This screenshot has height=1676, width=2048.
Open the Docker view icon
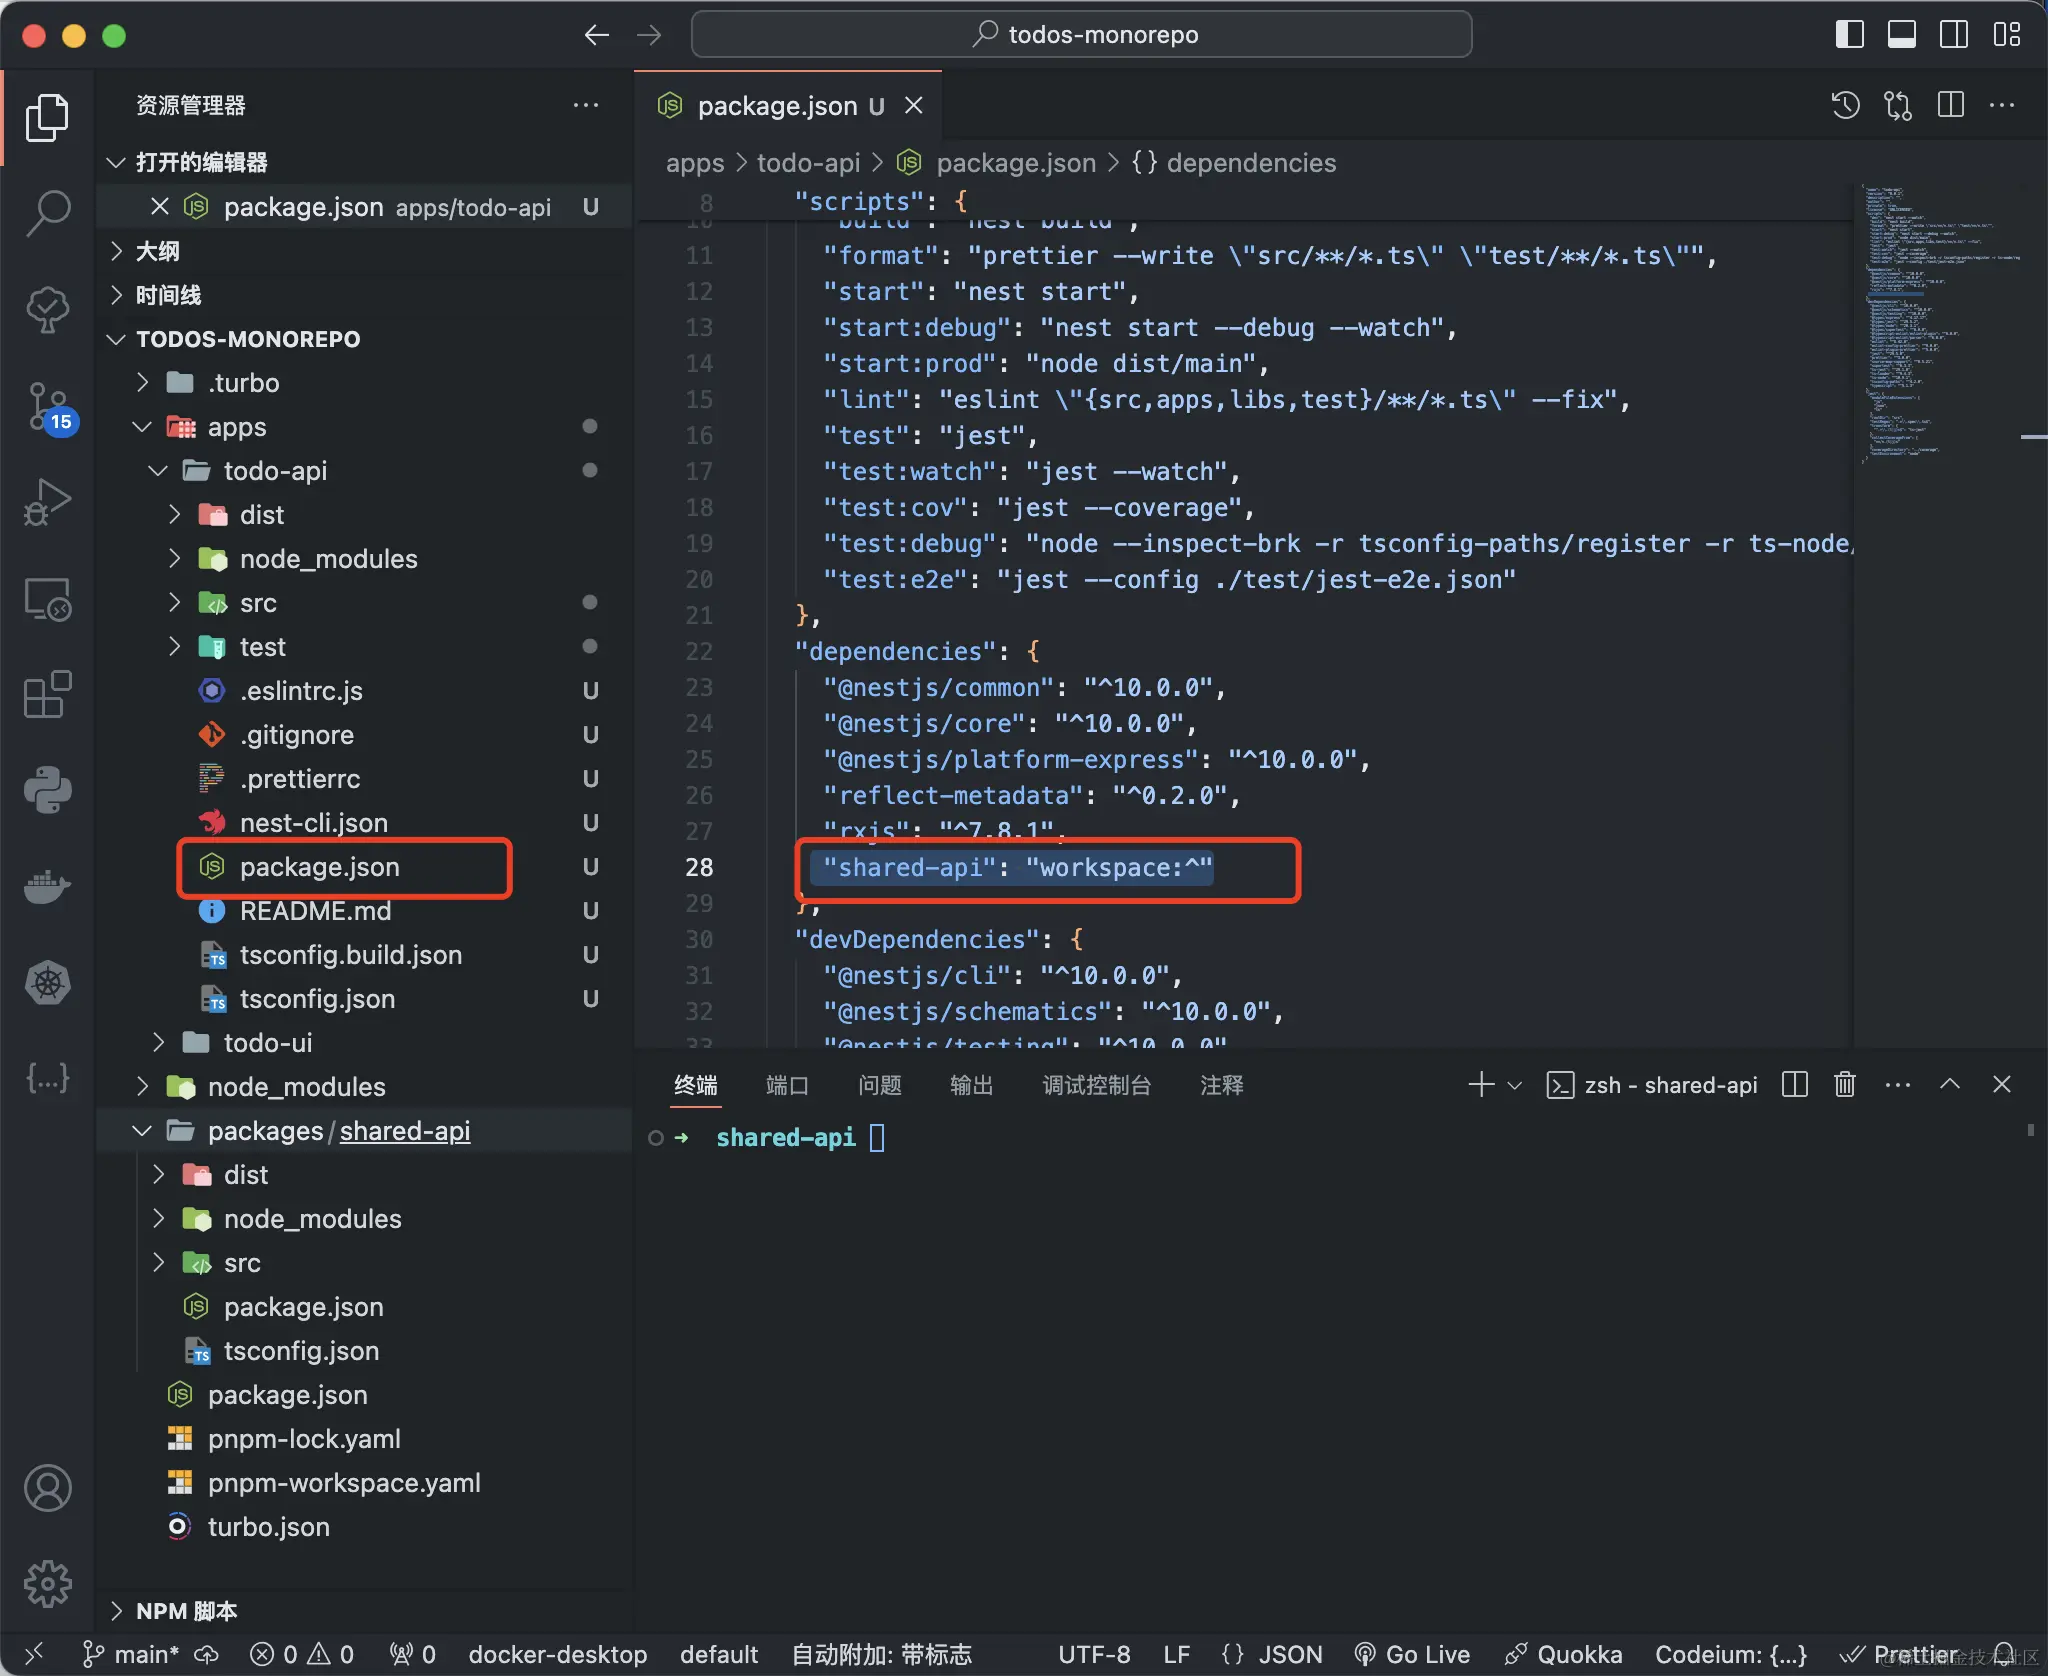click(47, 887)
